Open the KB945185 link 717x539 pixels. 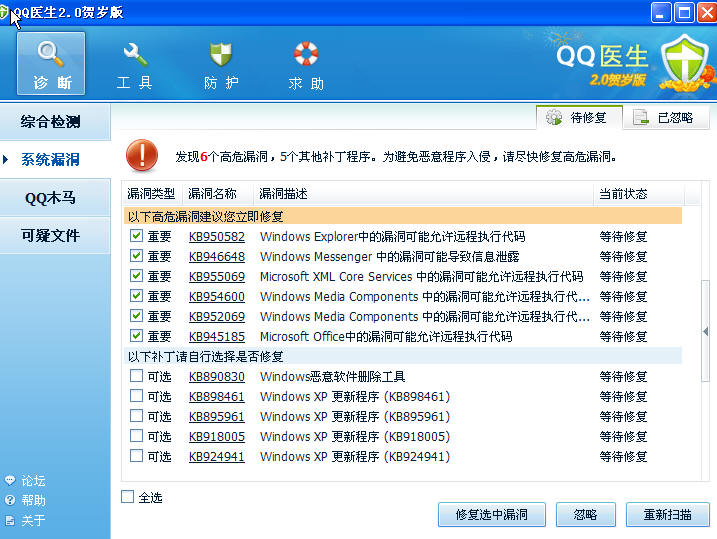pyautogui.click(x=217, y=337)
